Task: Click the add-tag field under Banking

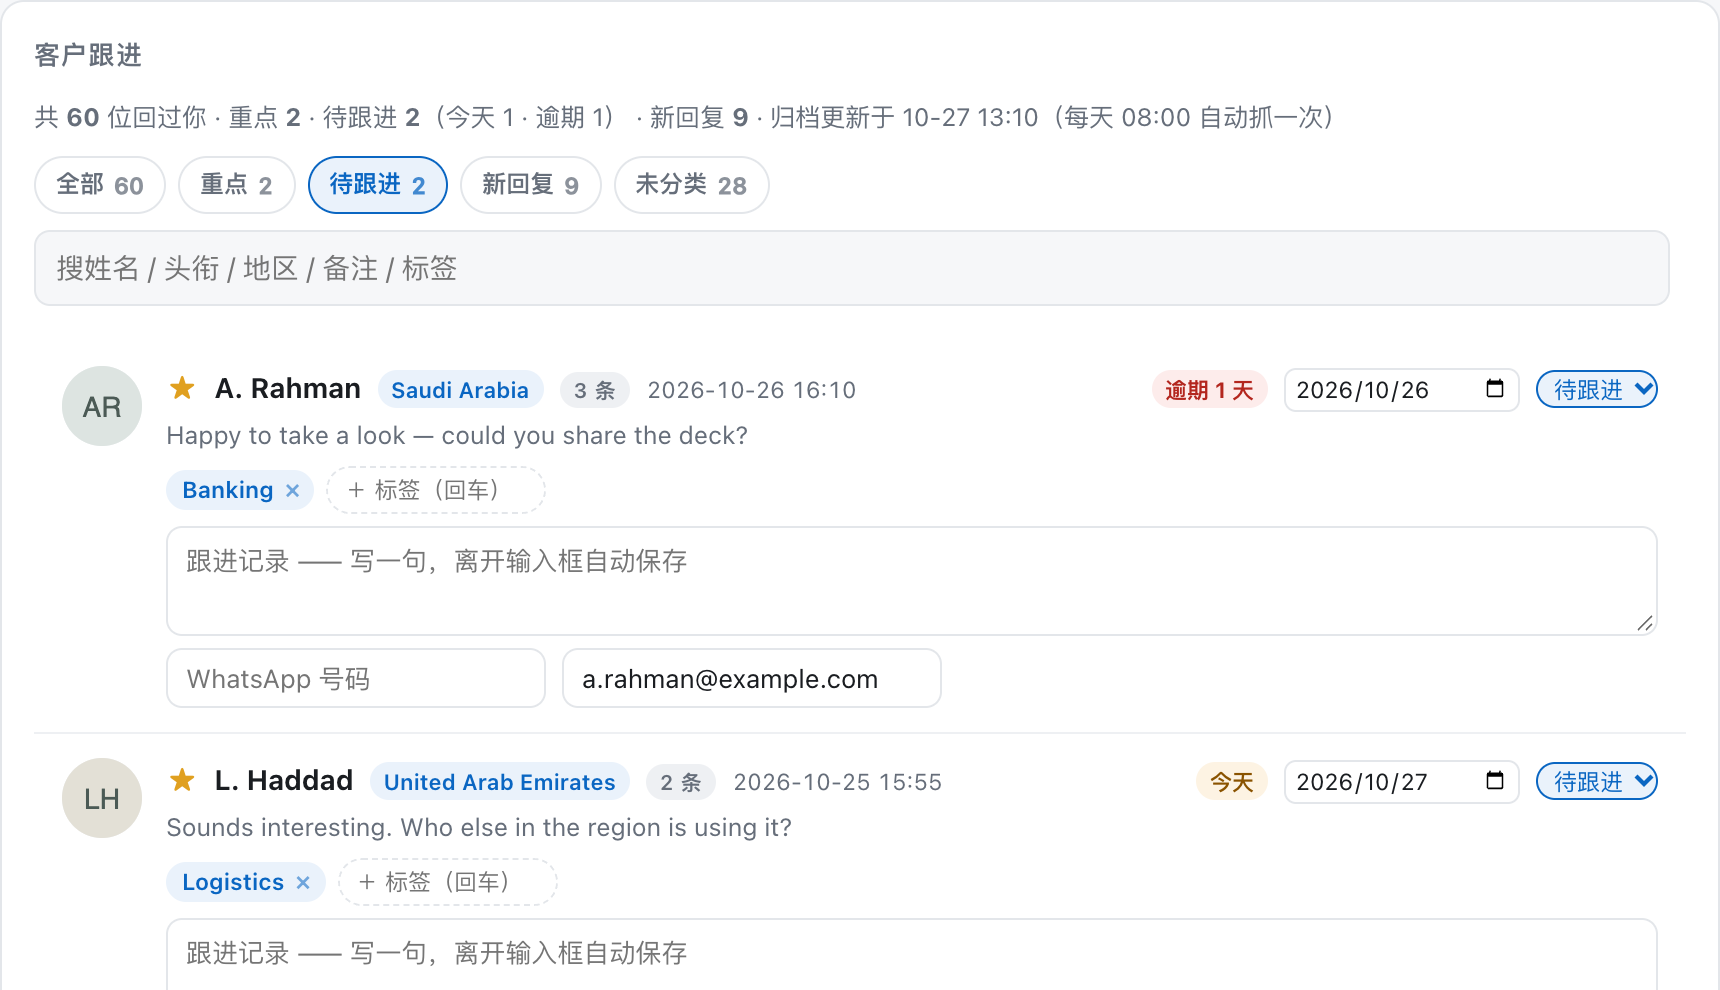Action: point(436,490)
